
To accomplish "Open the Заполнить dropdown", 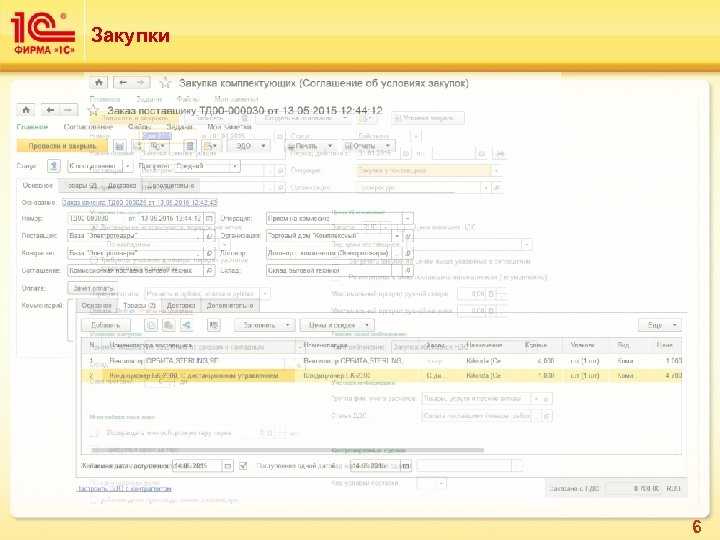I will [264, 325].
